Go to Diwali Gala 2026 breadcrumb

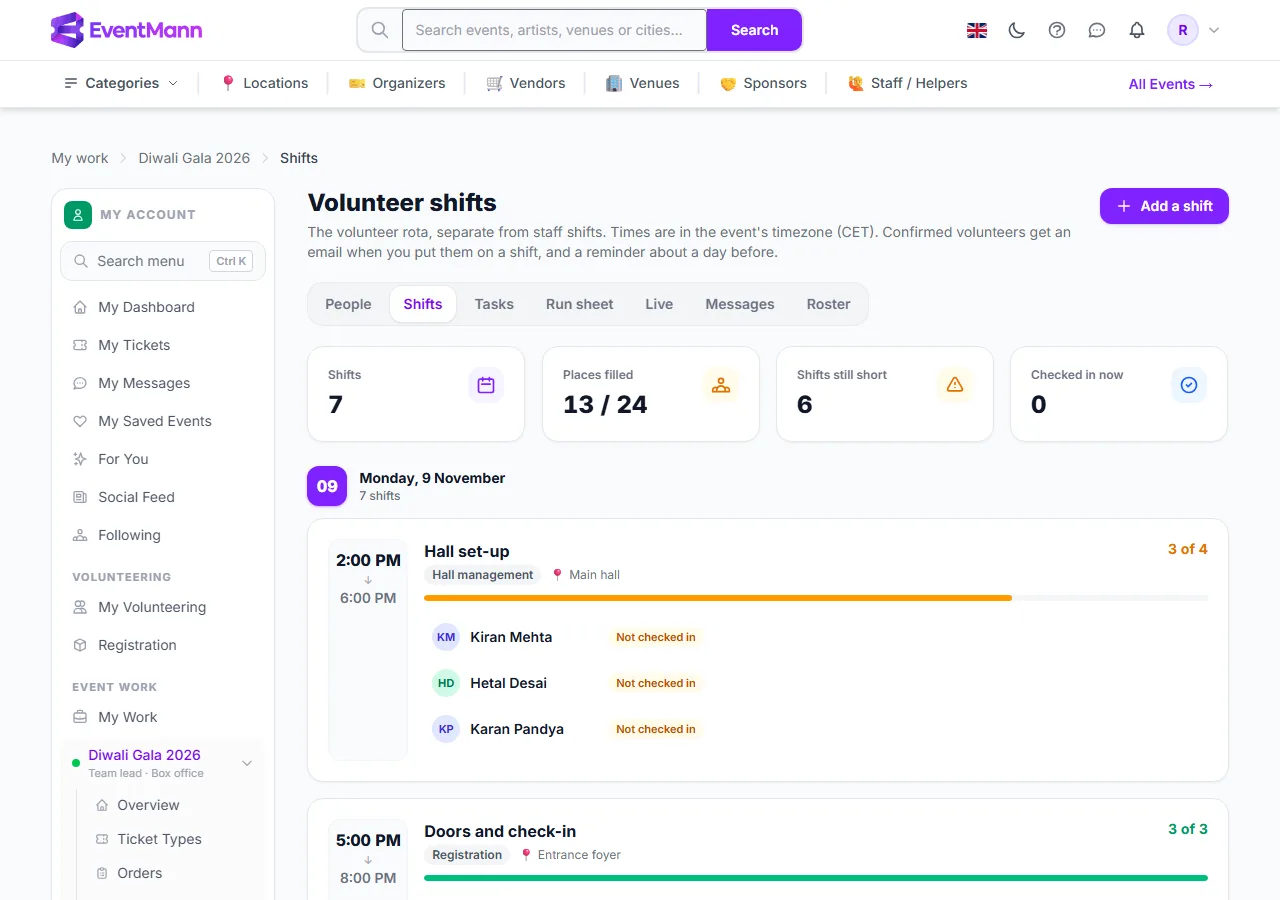(194, 158)
